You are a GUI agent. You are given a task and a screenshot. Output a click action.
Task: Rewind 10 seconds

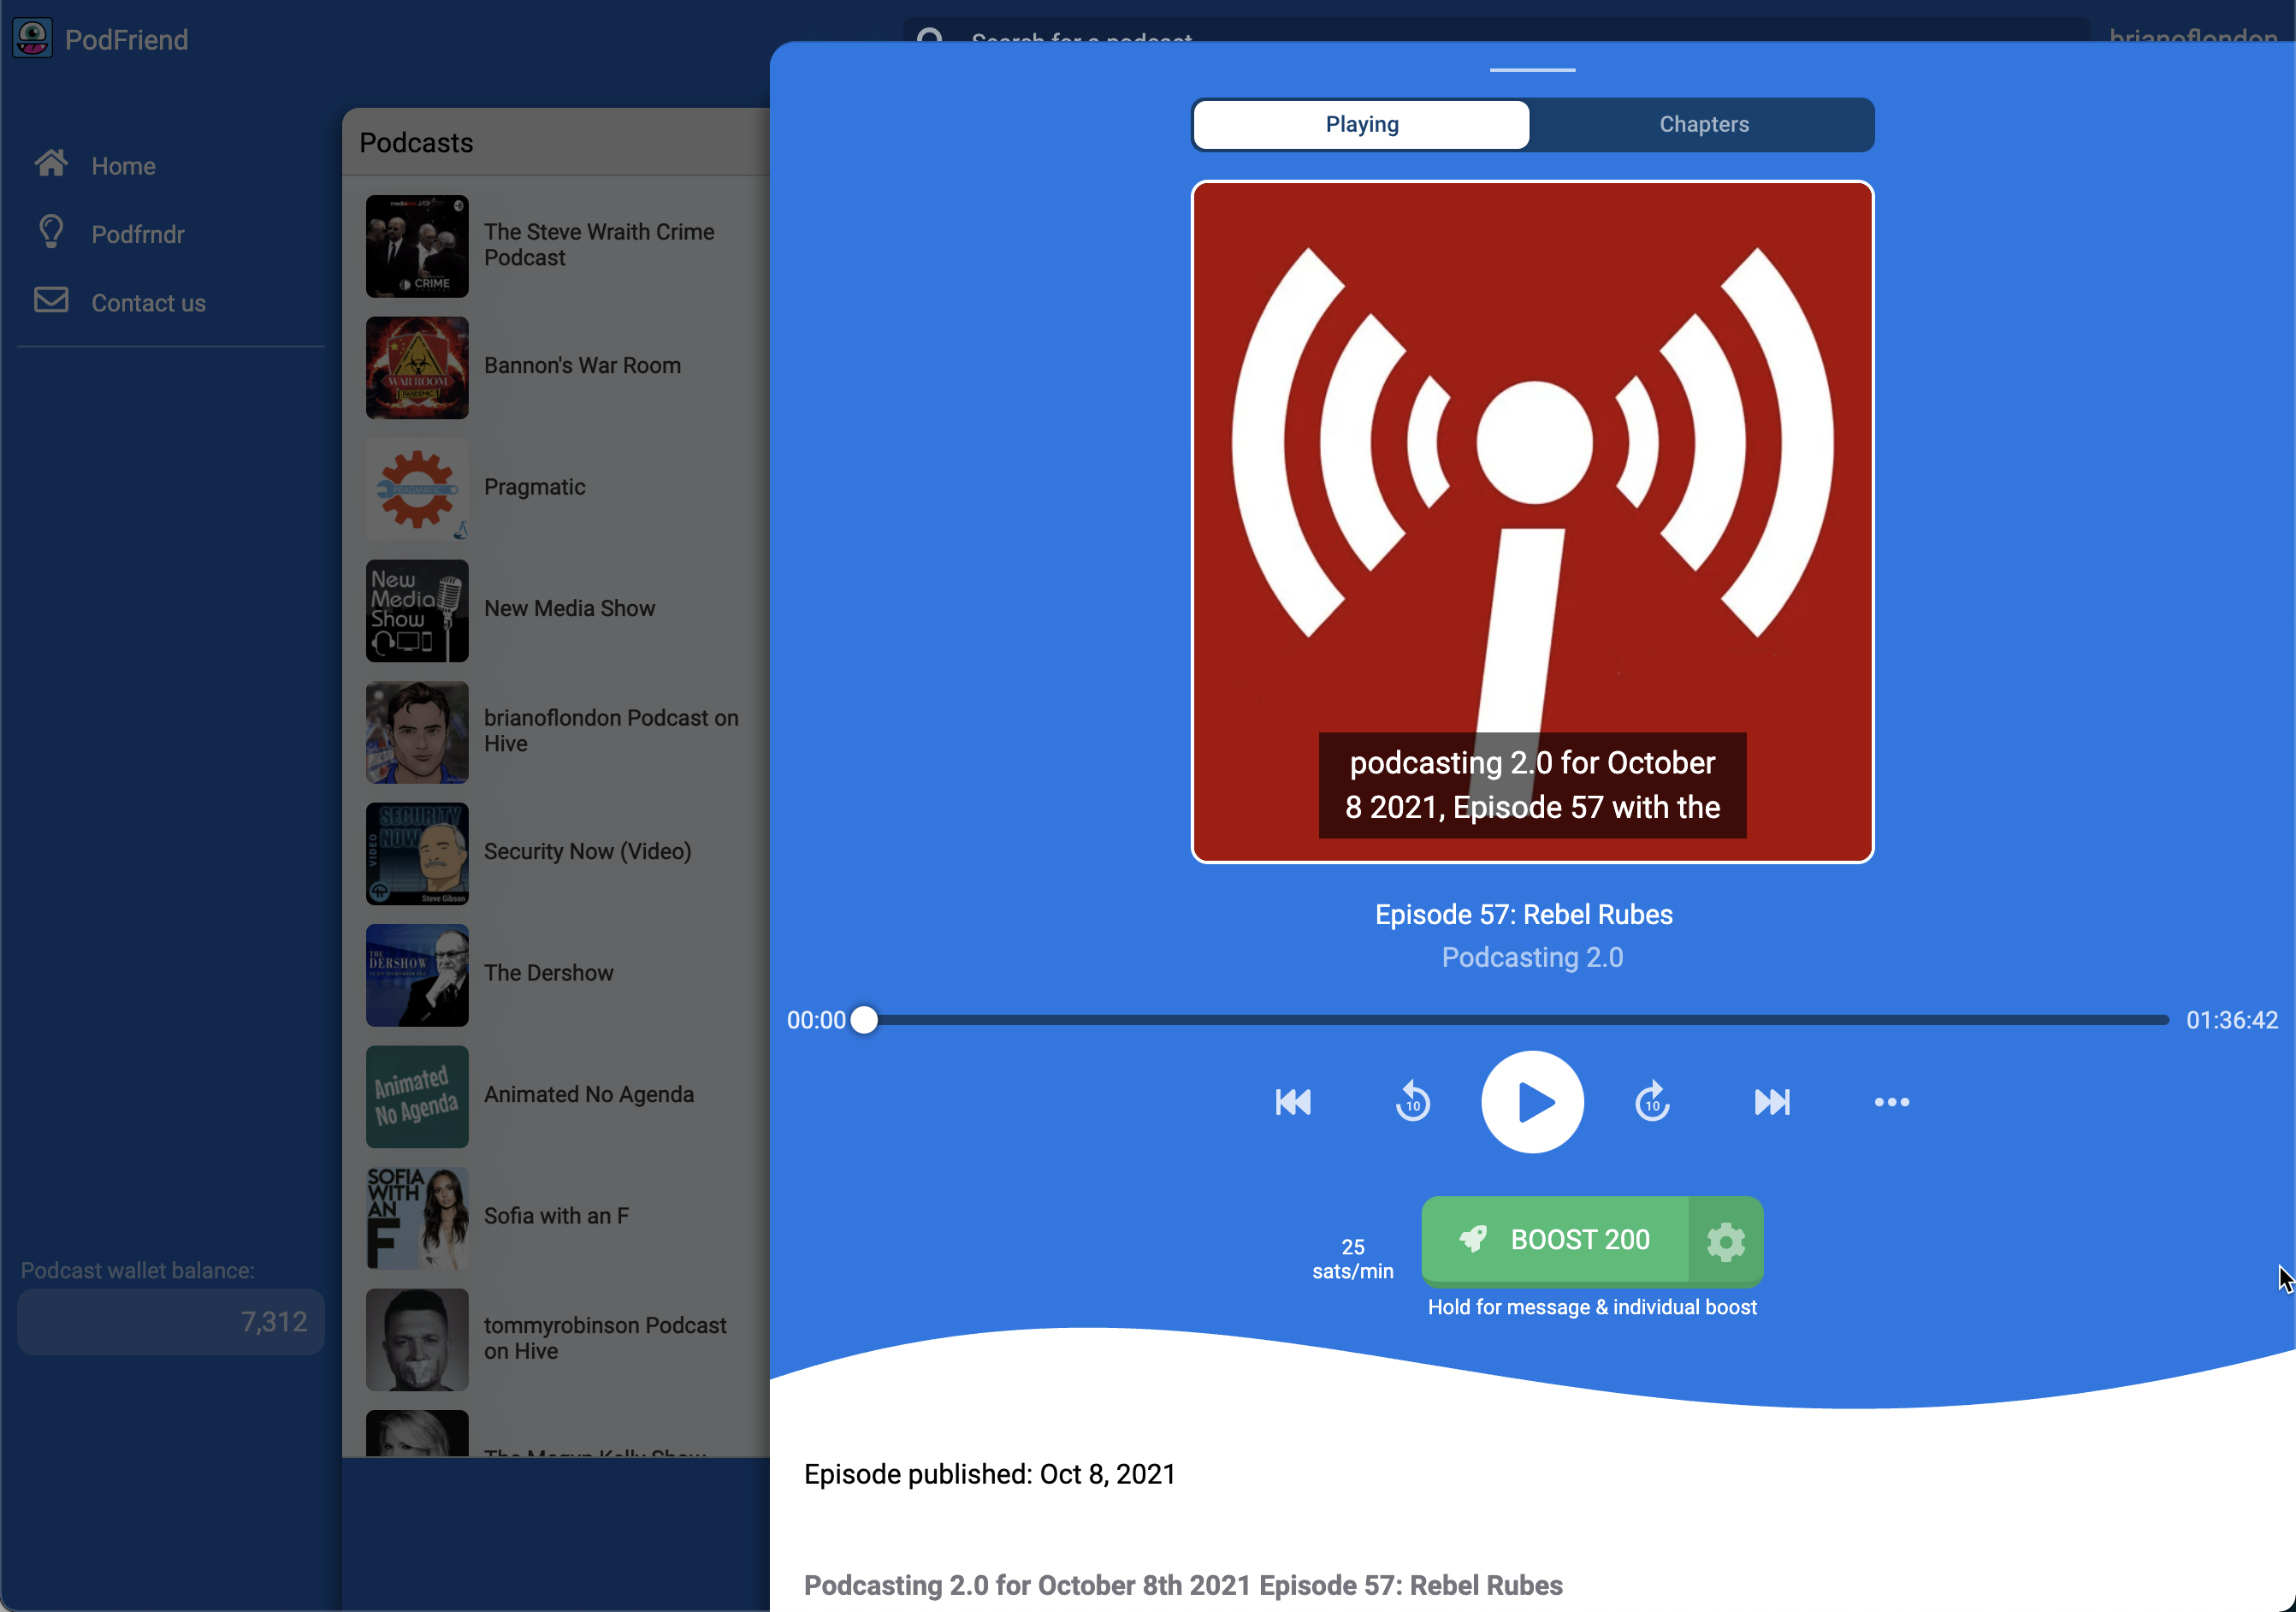[x=1412, y=1102]
